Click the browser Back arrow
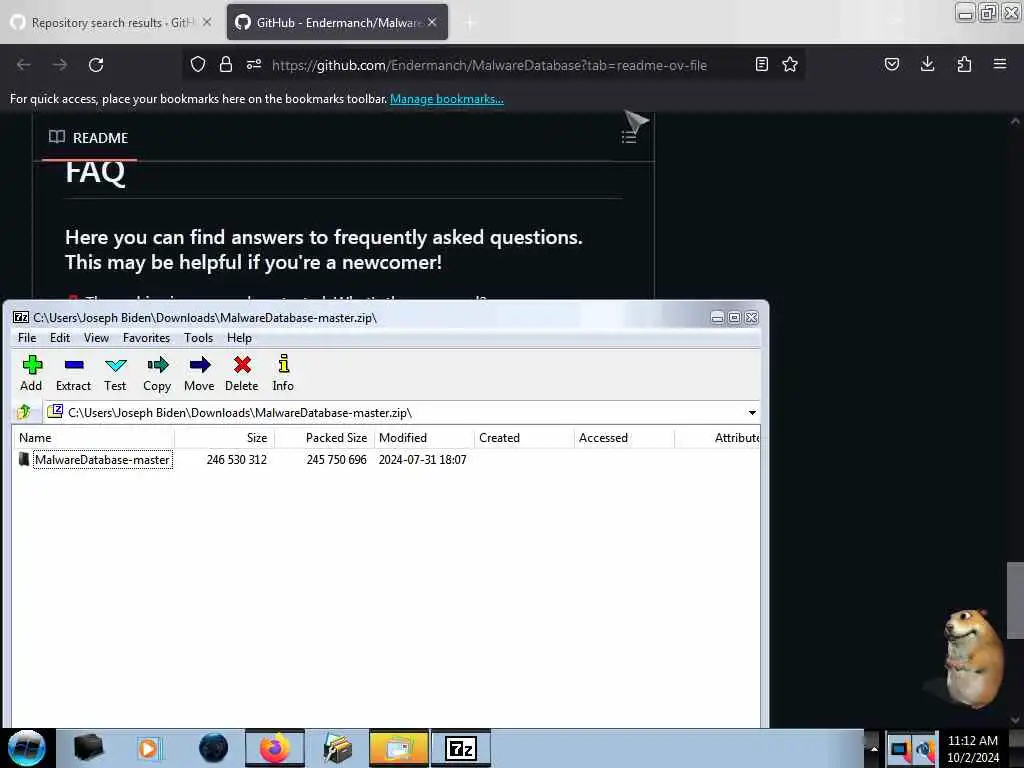This screenshot has height=768, width=1024. click(x=24, y=65)
